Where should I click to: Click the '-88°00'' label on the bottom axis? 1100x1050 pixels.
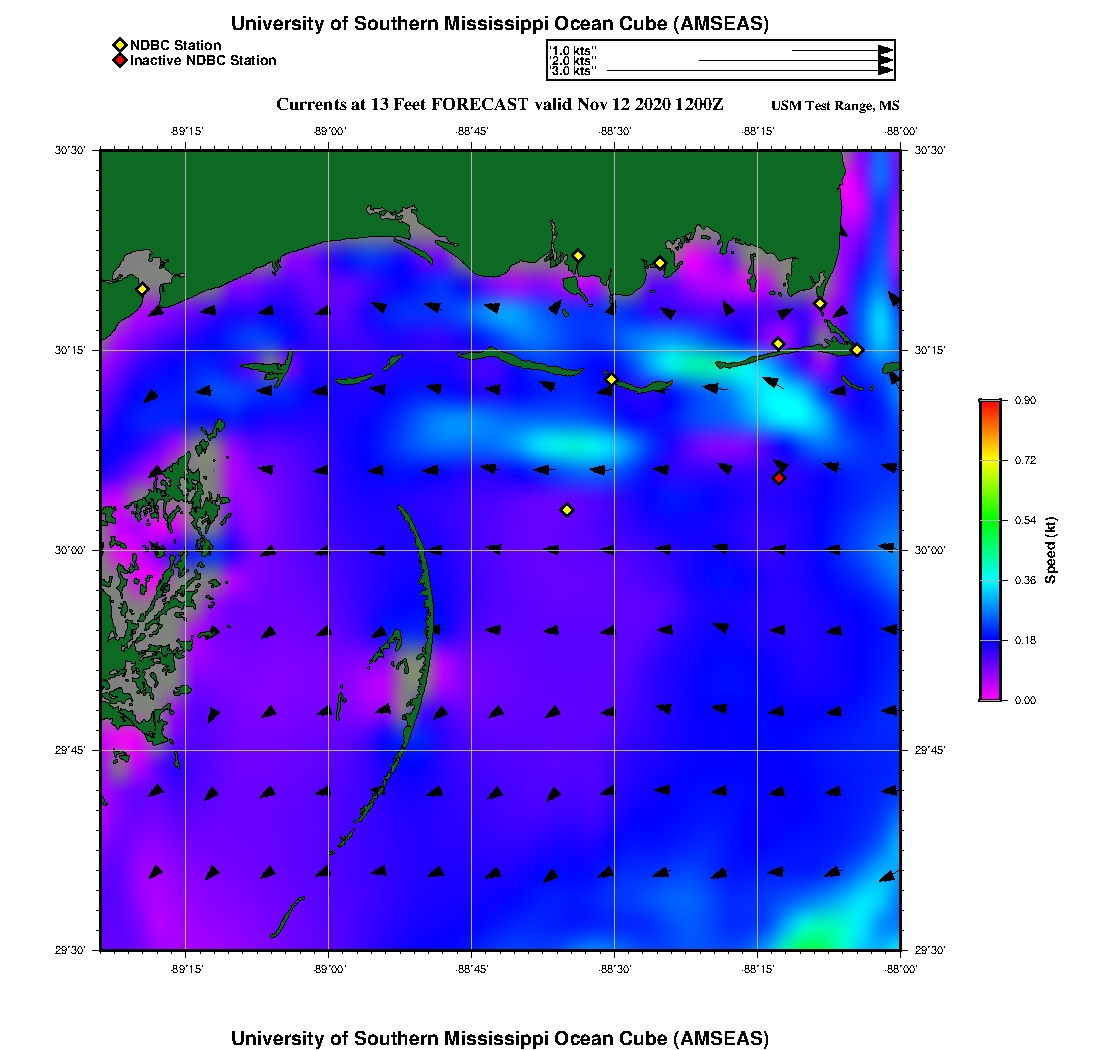point(901,969)
